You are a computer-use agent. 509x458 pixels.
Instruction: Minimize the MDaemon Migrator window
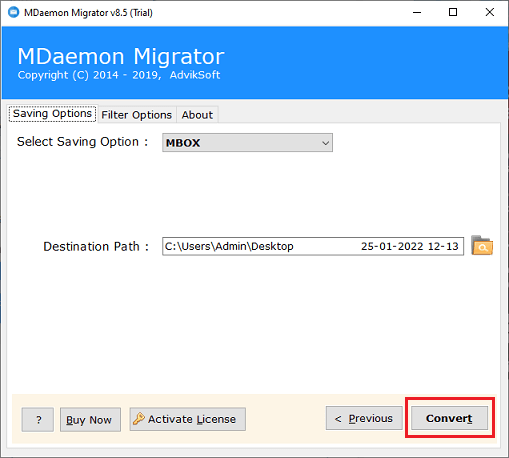point(417,13)
